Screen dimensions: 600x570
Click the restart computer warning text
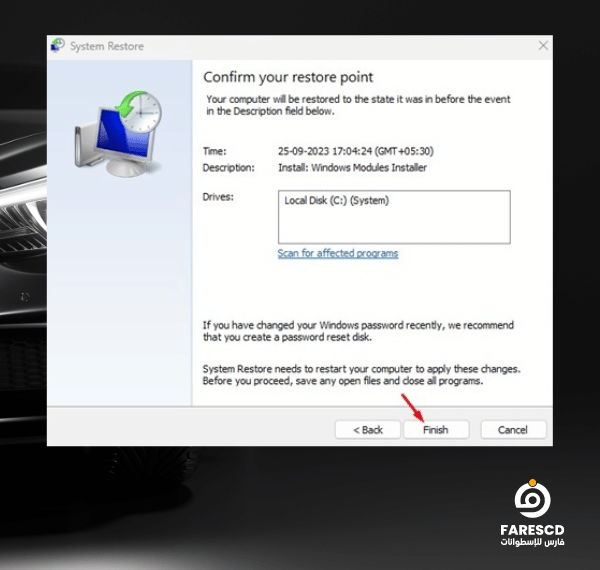(x=362, y=375)
